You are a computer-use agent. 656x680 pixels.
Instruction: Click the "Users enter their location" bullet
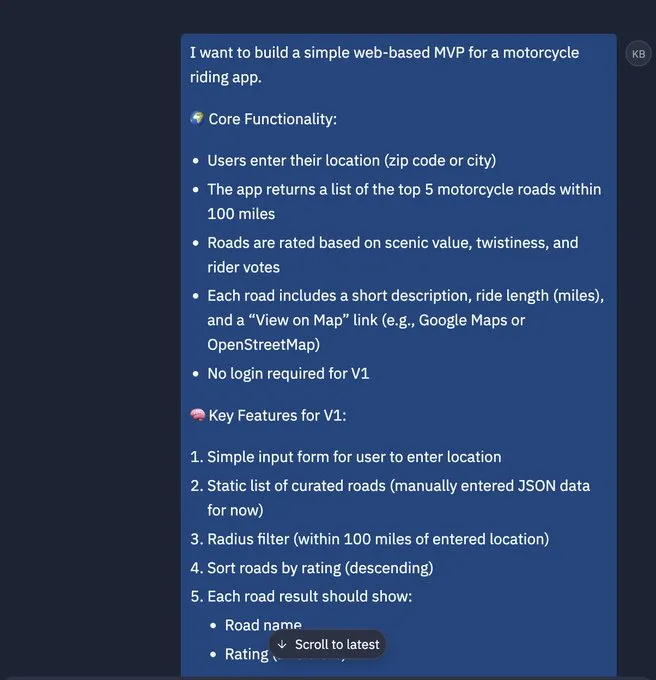coord(352,160)
